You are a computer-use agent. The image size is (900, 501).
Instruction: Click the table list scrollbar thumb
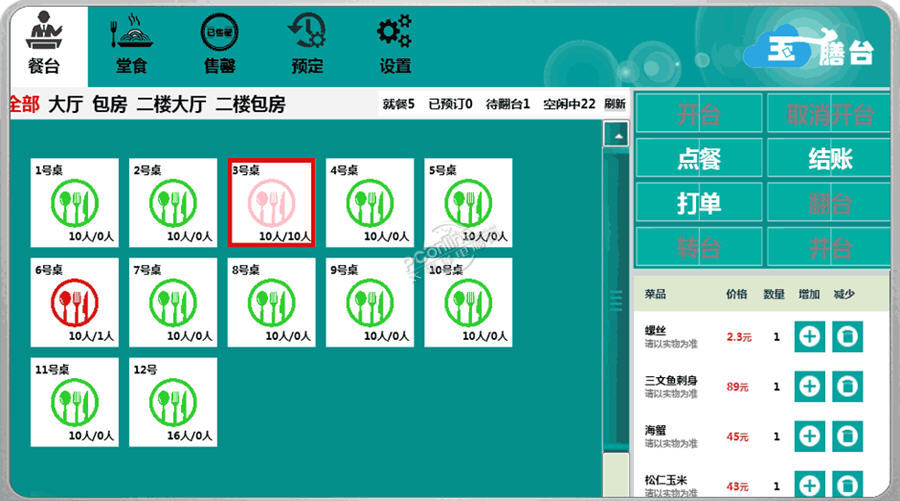(x=616, y=300)
